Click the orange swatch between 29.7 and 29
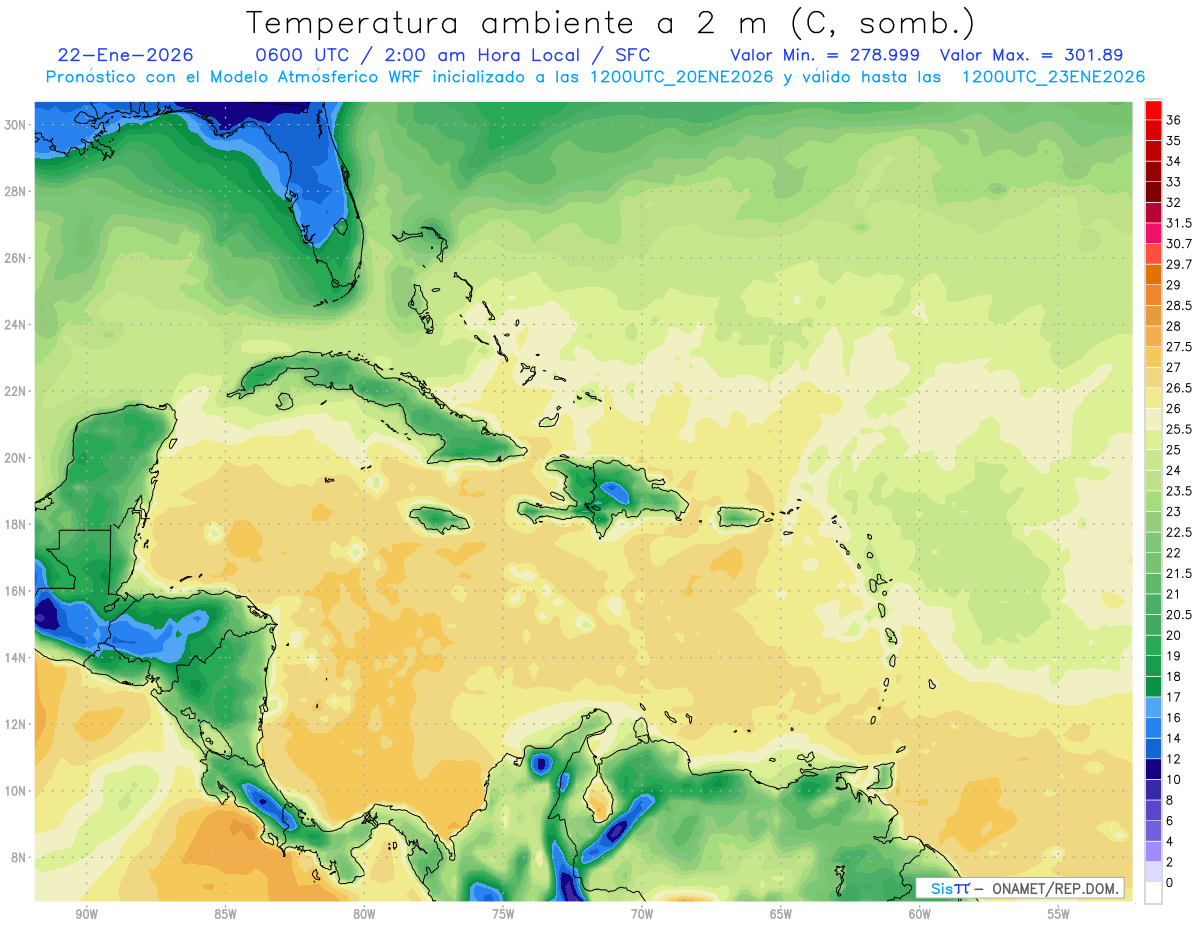This screenshot has width=1200, height=927. point(1153,274)
